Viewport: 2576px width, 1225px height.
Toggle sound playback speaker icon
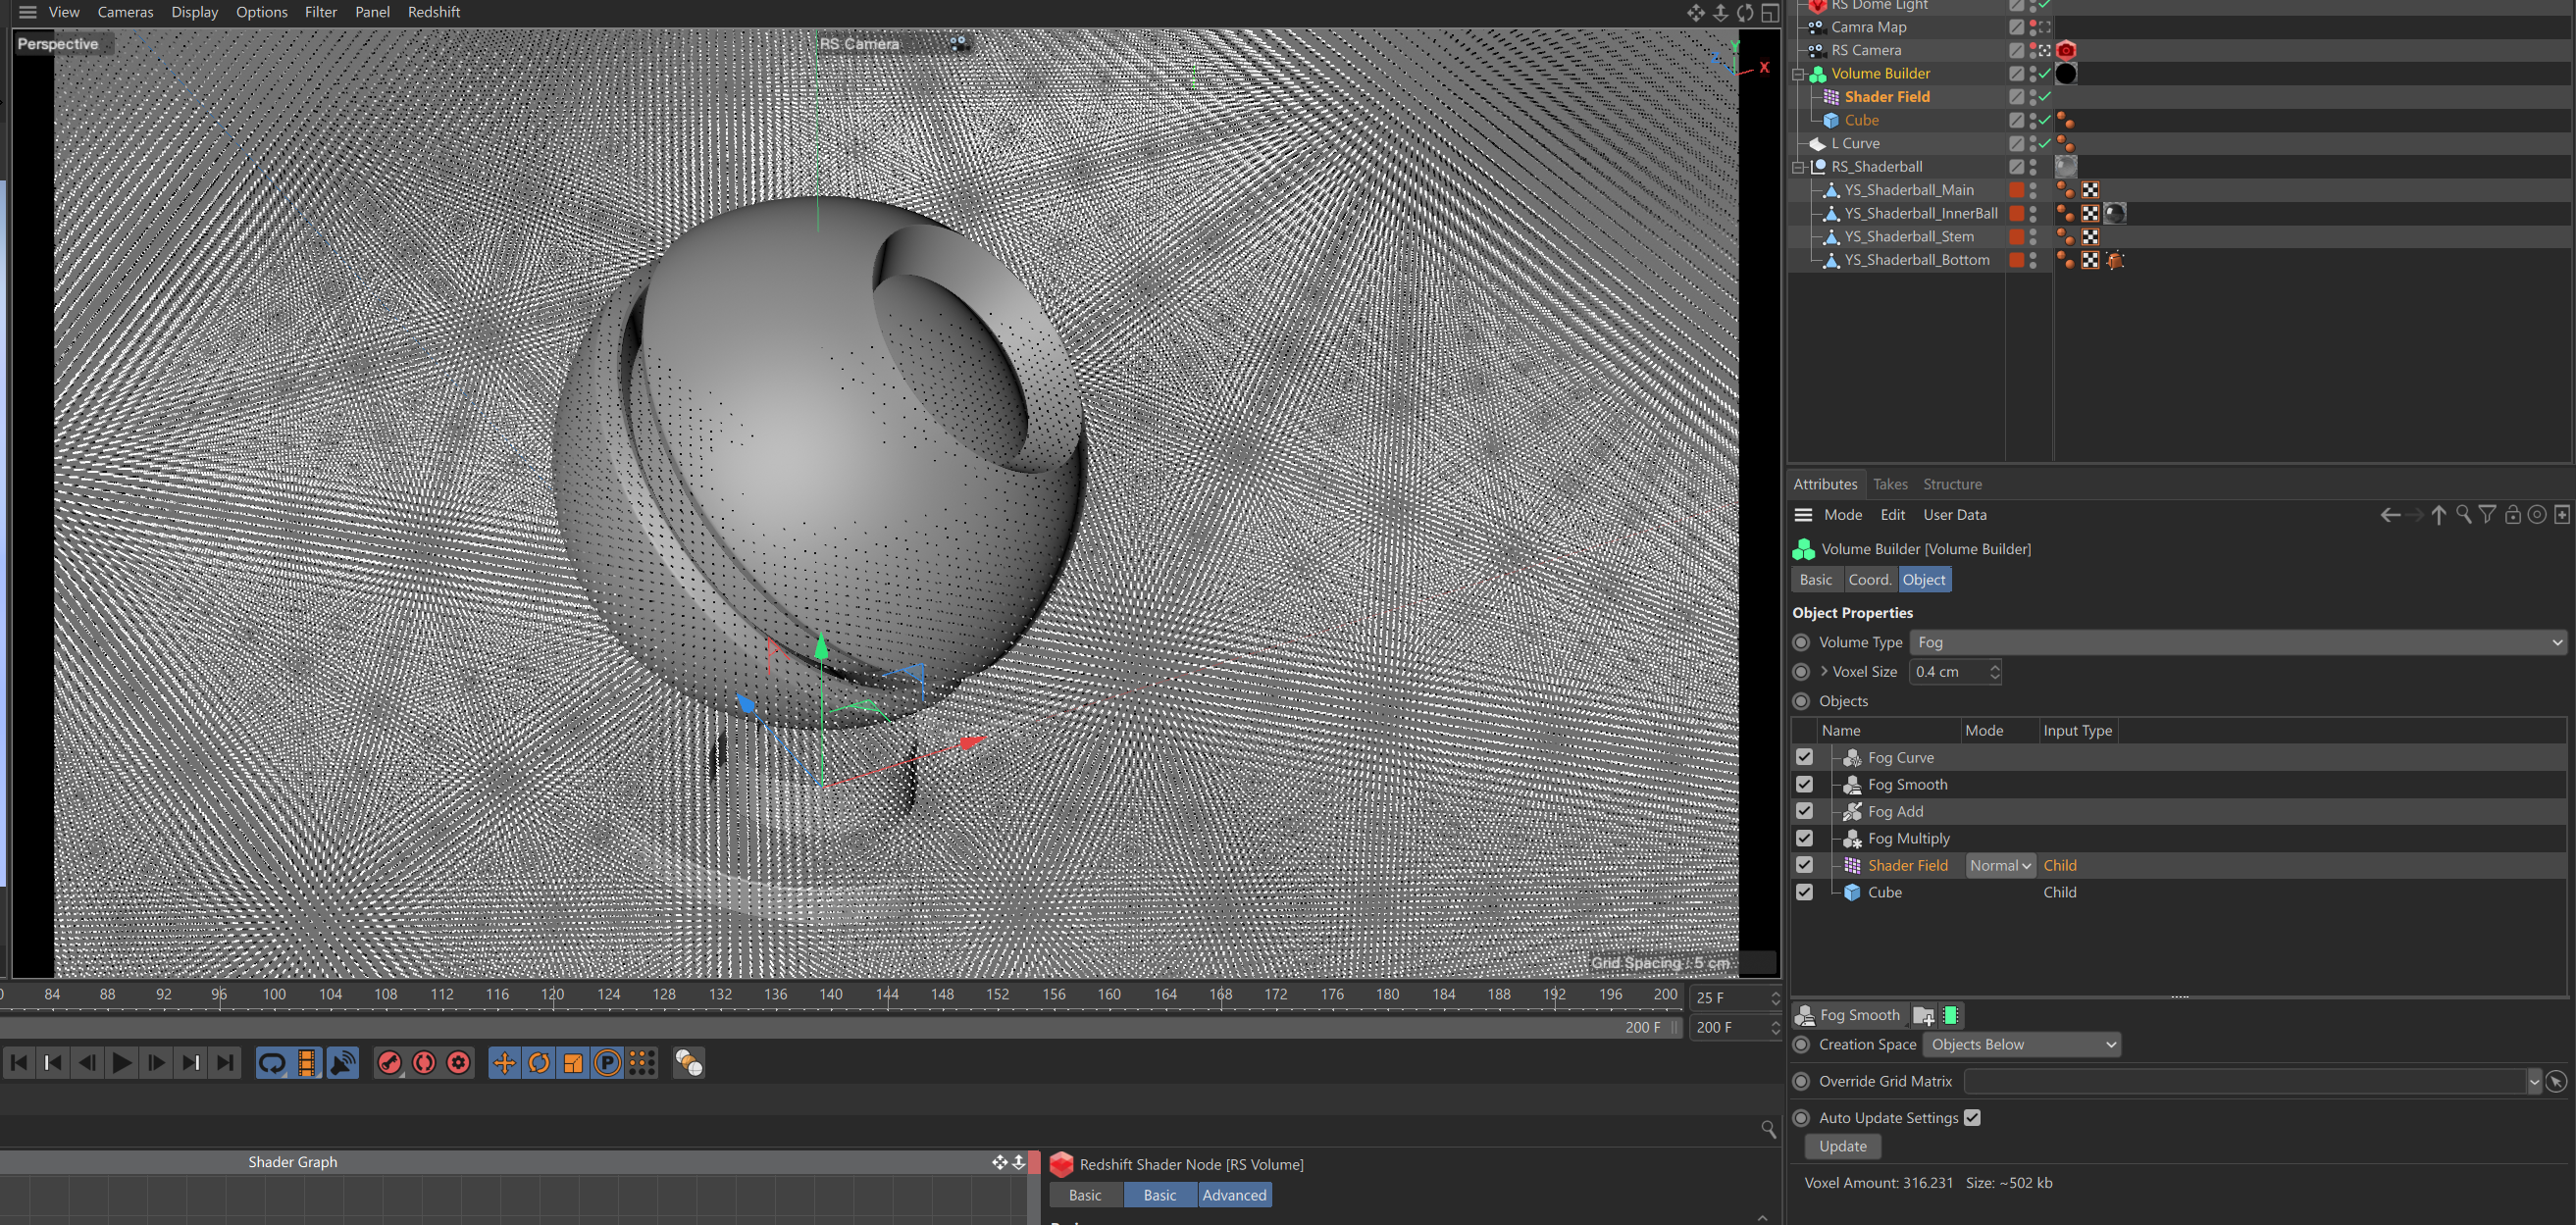(342, 1062)
